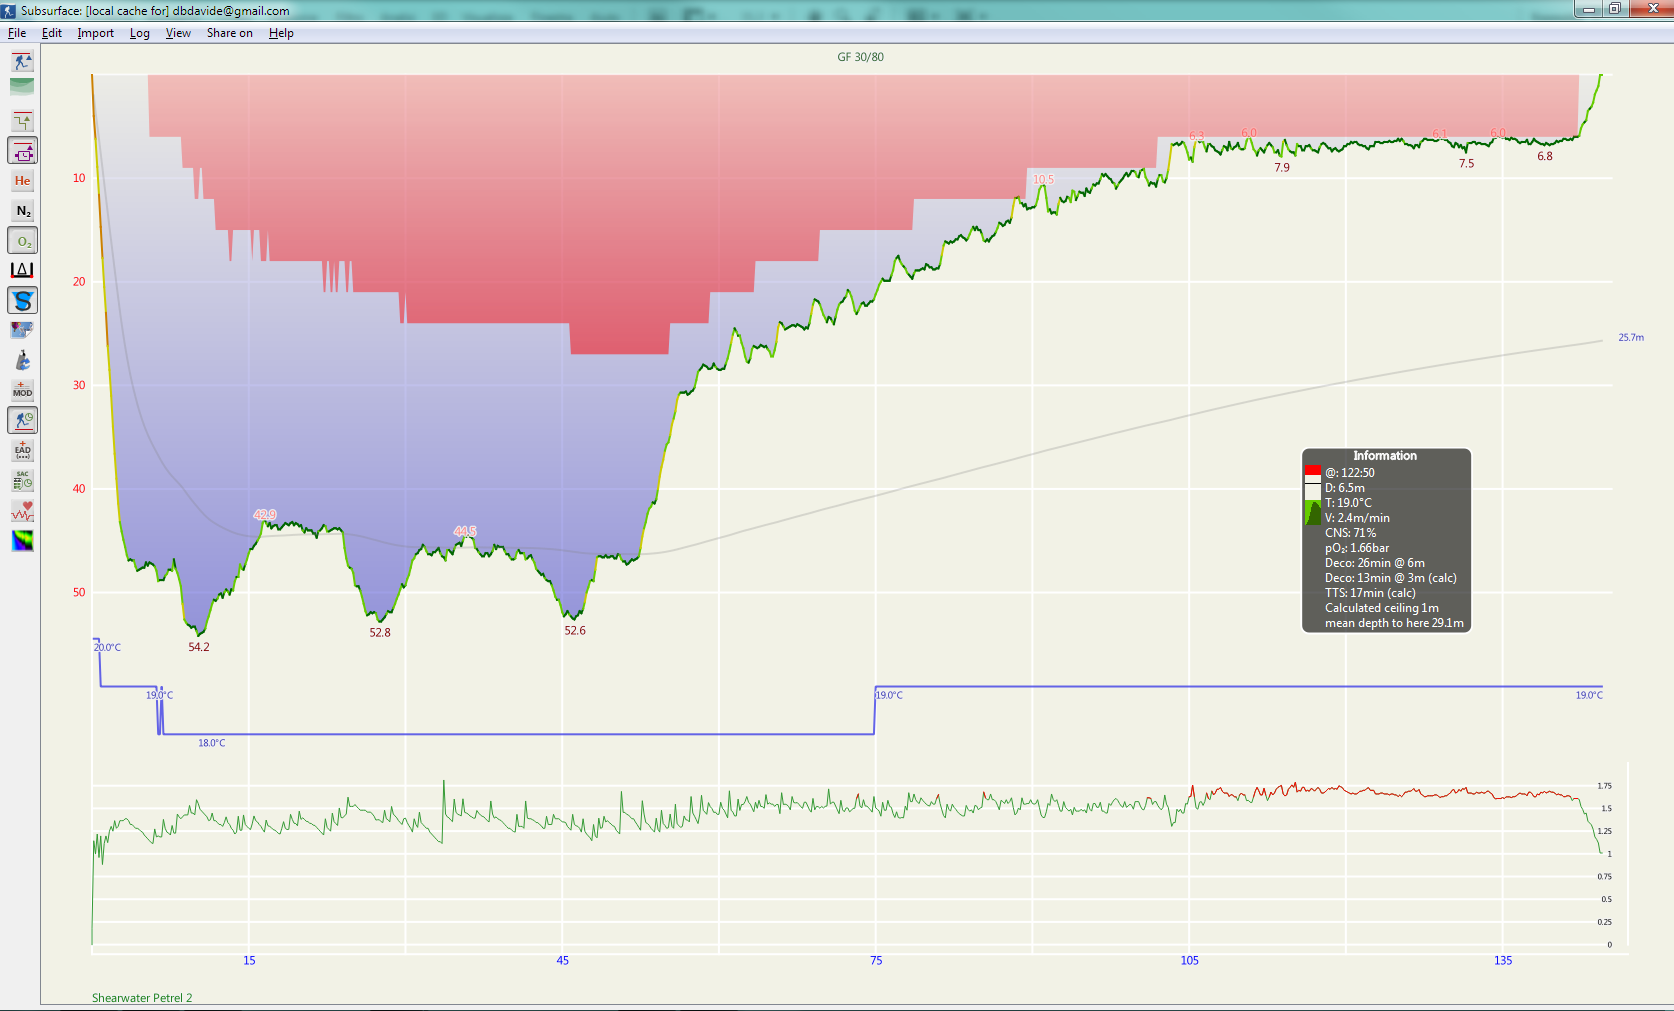1674x1011 pixels.
Task: Open the tissue saturation heat map
Action: [22, 542]
